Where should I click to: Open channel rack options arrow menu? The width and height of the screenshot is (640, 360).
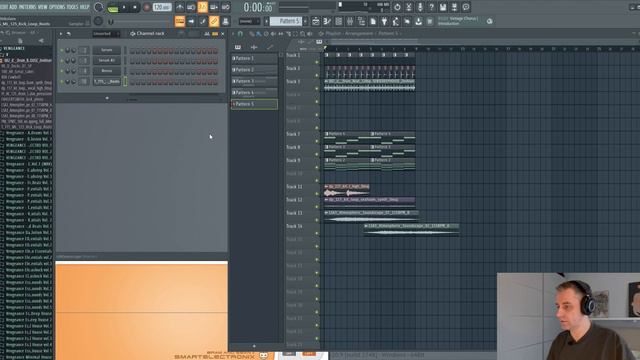pos(61,34)
